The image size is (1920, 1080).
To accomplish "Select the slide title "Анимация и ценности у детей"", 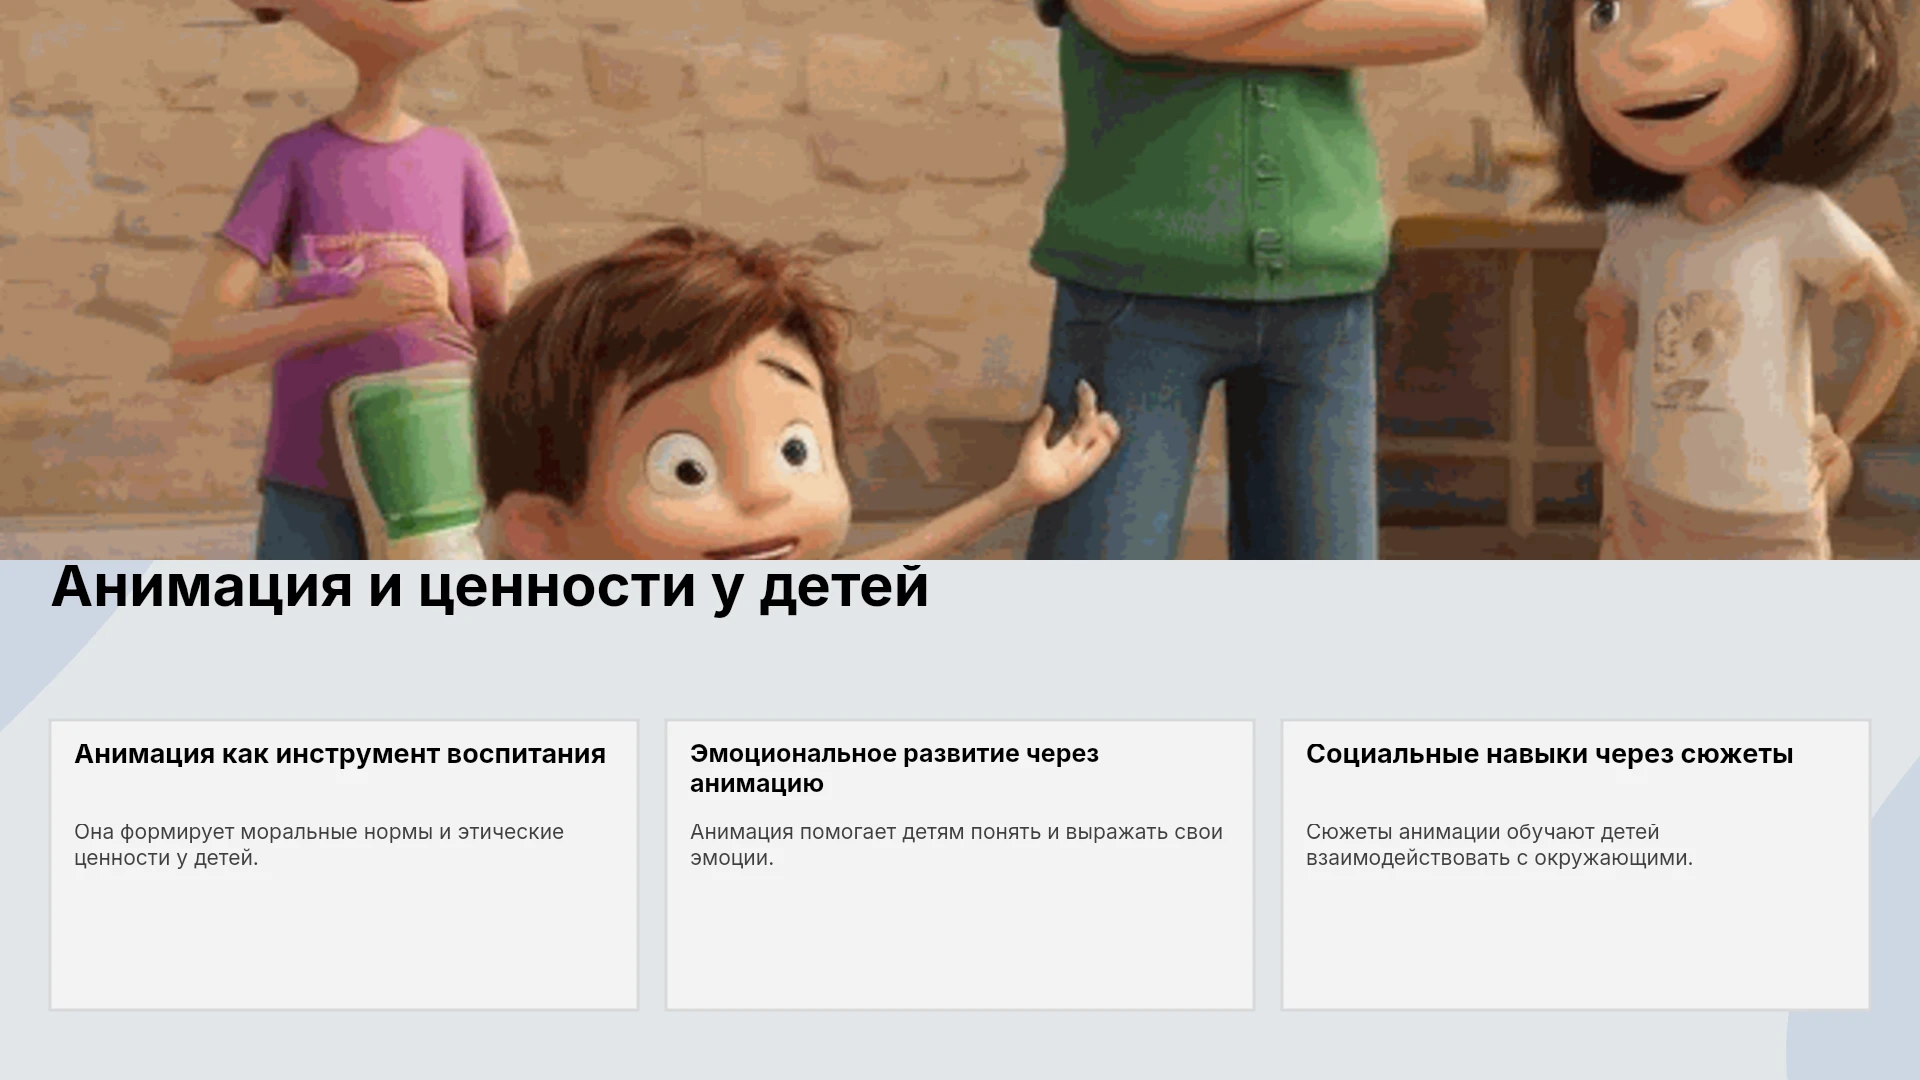I will point(490,588).
